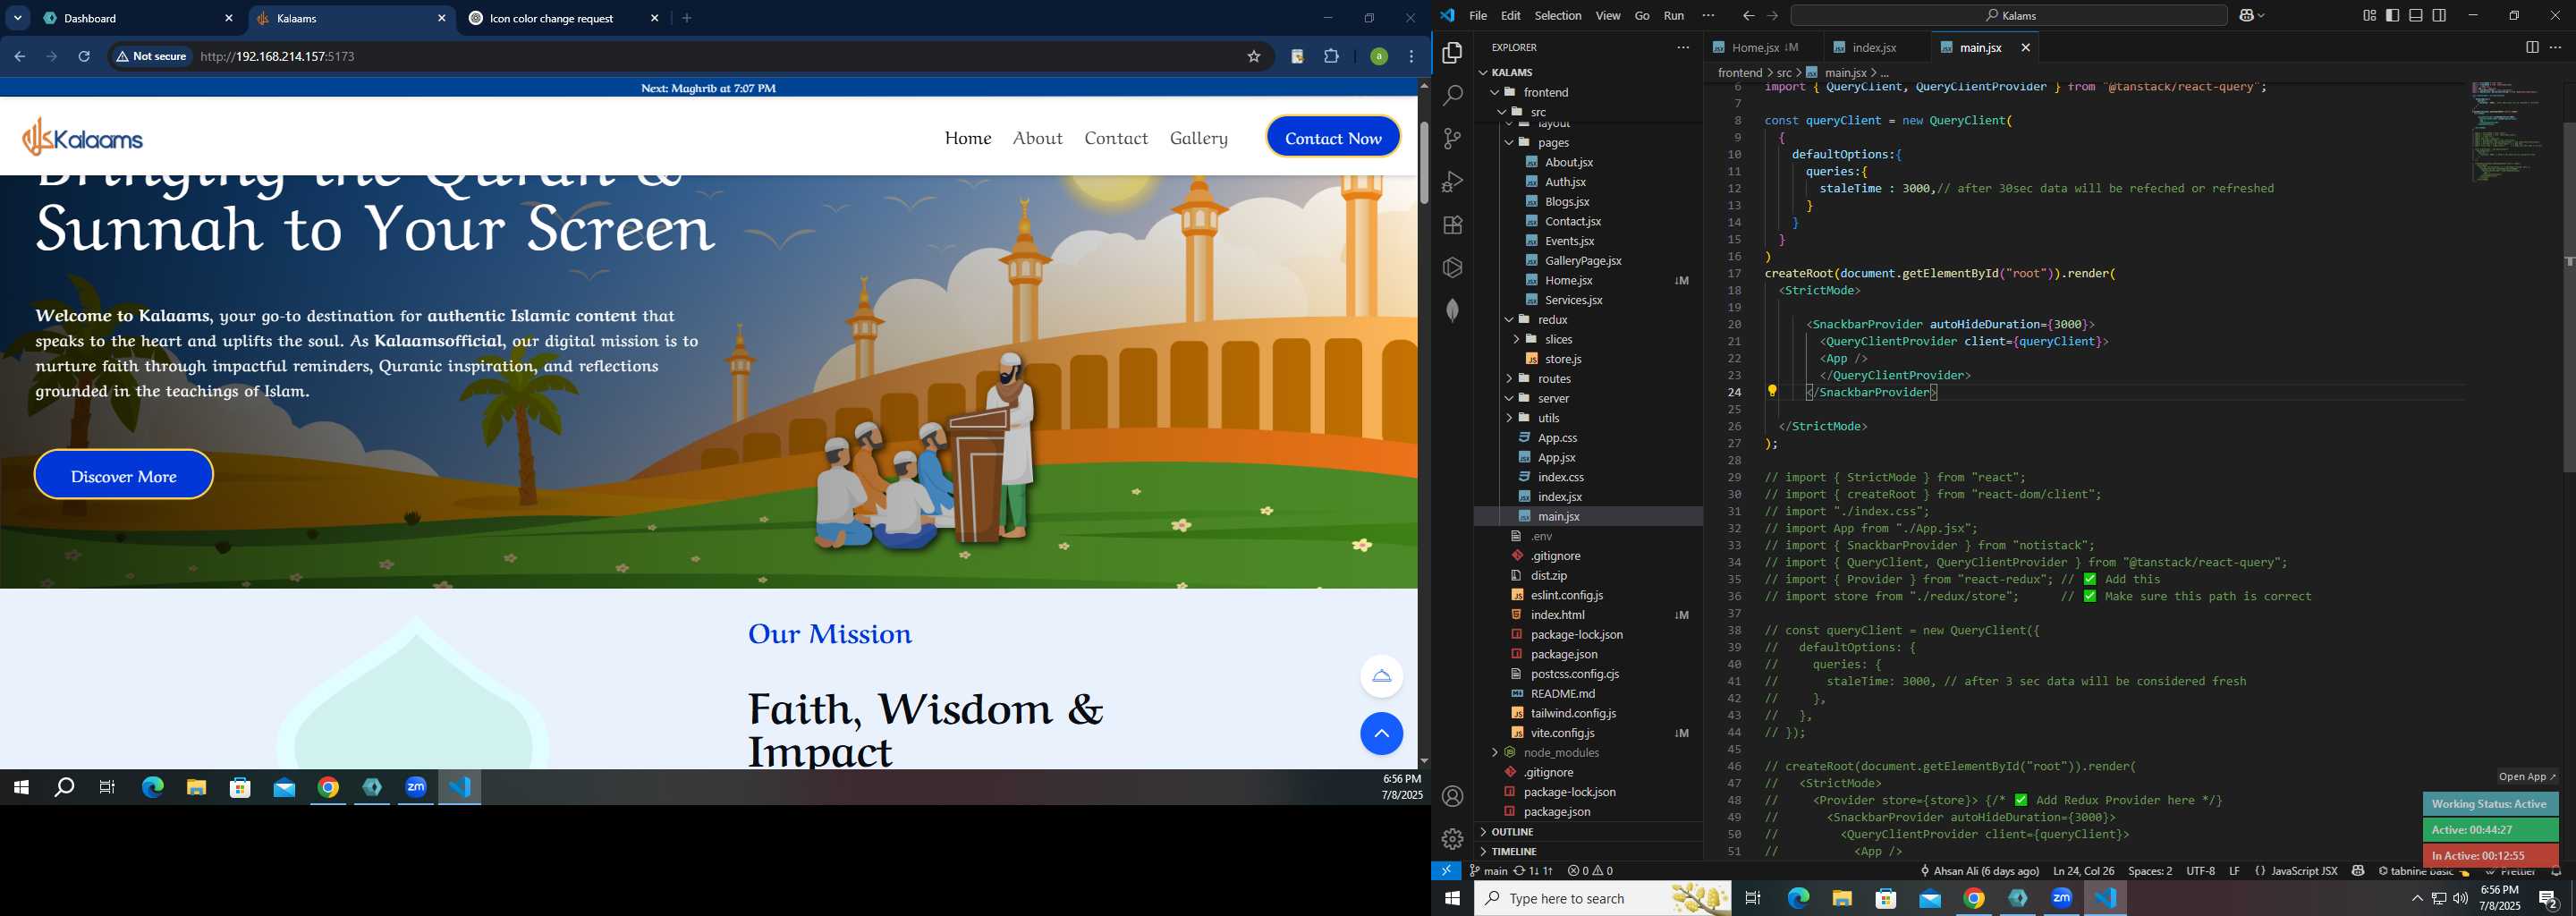Reload the Kalaams page in Chrome
2576x916 pixels.
[x=85, y=57]
